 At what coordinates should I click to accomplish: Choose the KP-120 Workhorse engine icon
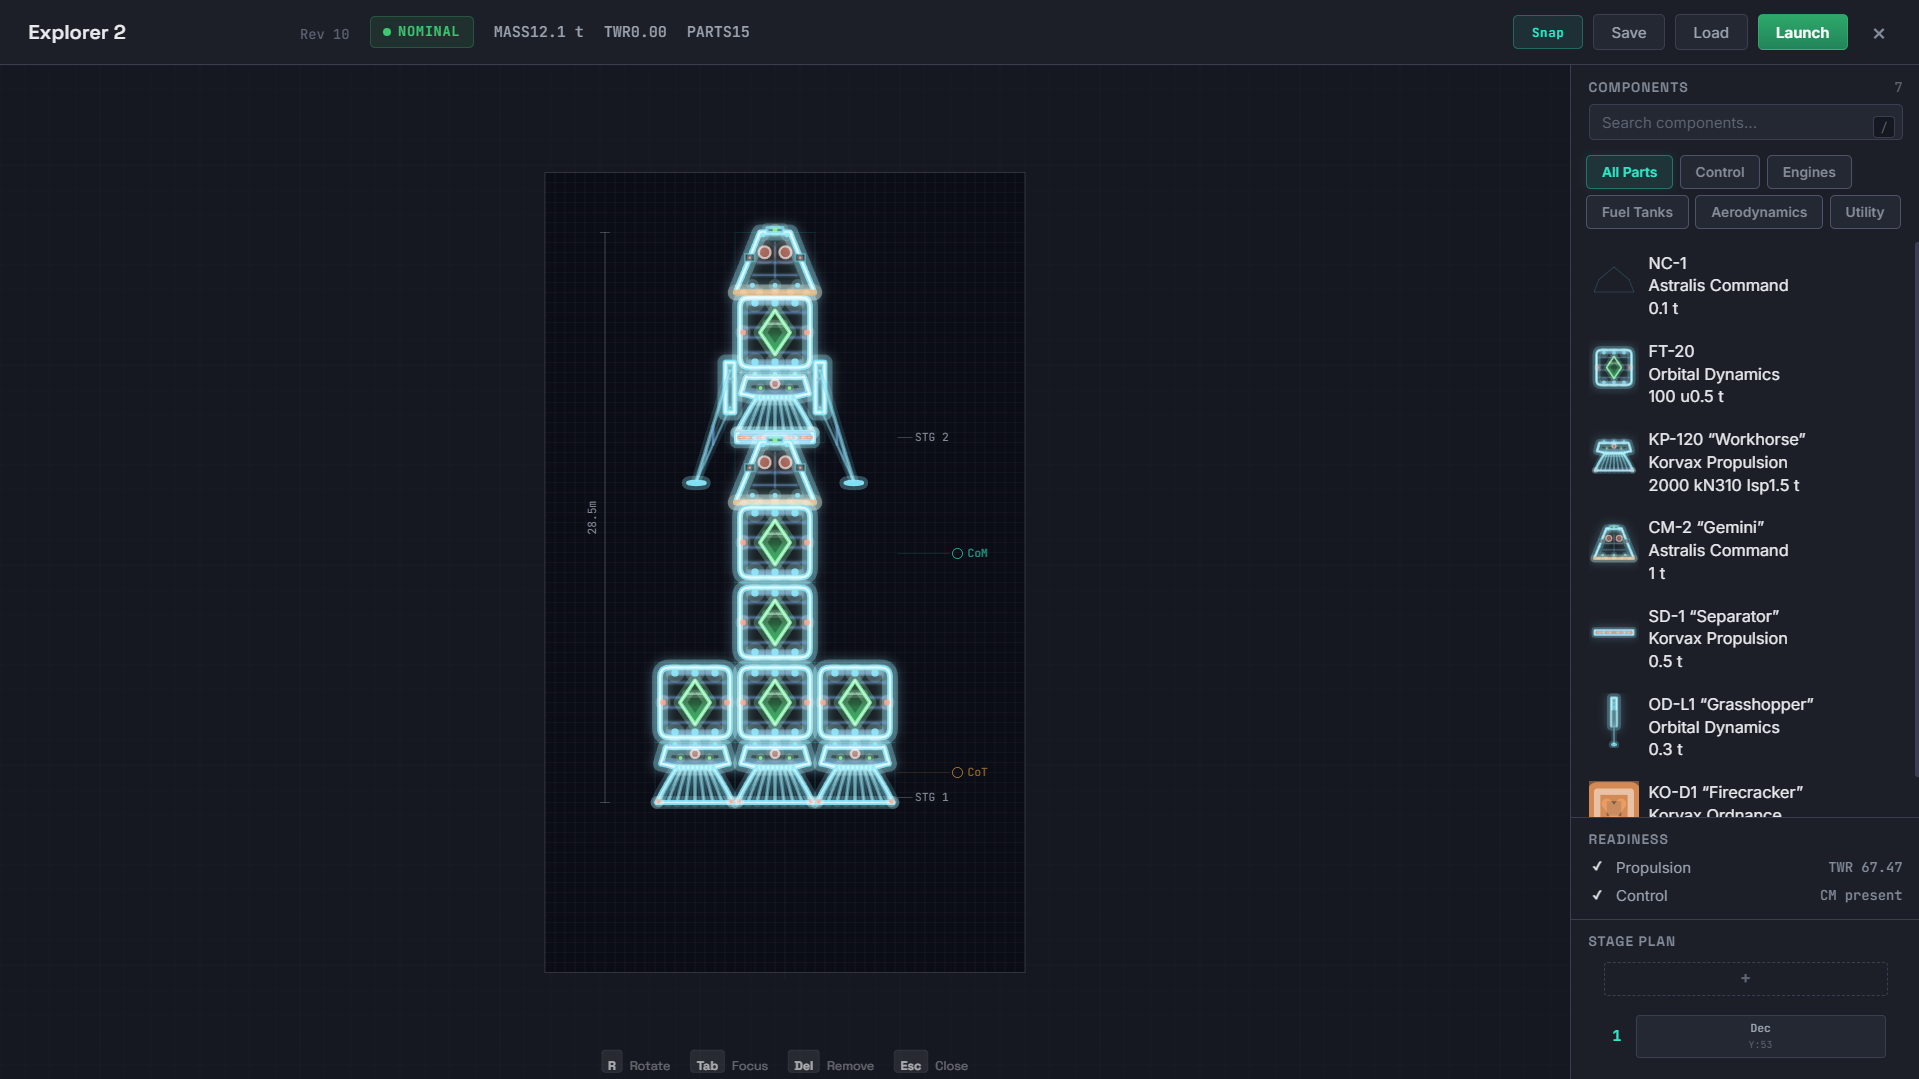1613,456
